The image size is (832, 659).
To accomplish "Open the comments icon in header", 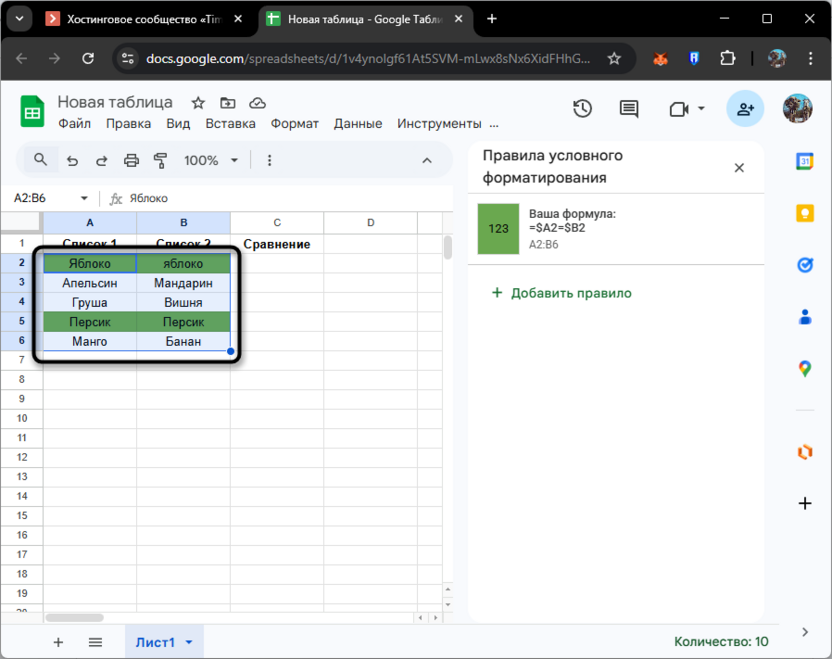I will tap(628, 109).
